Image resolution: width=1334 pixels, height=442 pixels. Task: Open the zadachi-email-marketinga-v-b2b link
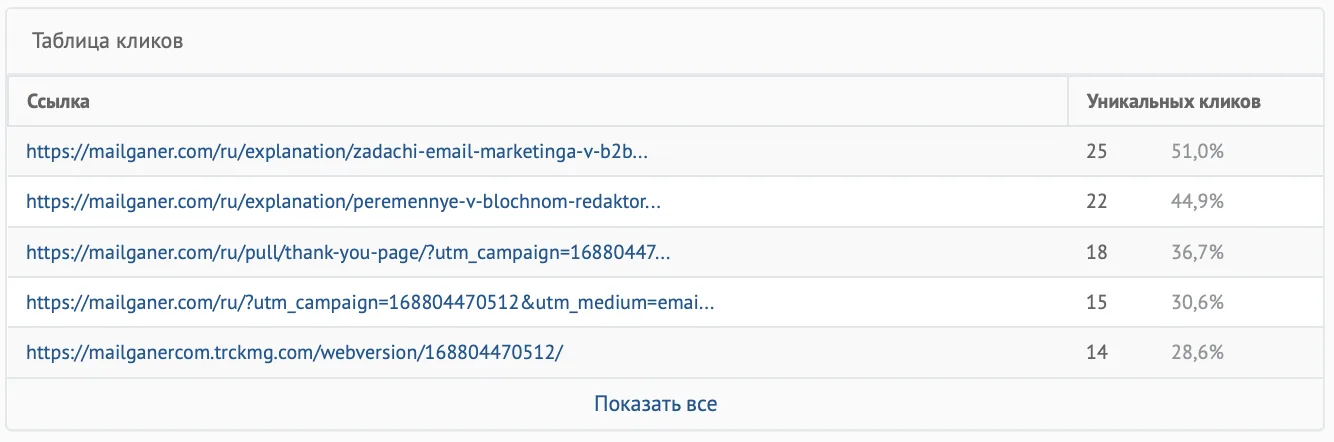(338, 152)
